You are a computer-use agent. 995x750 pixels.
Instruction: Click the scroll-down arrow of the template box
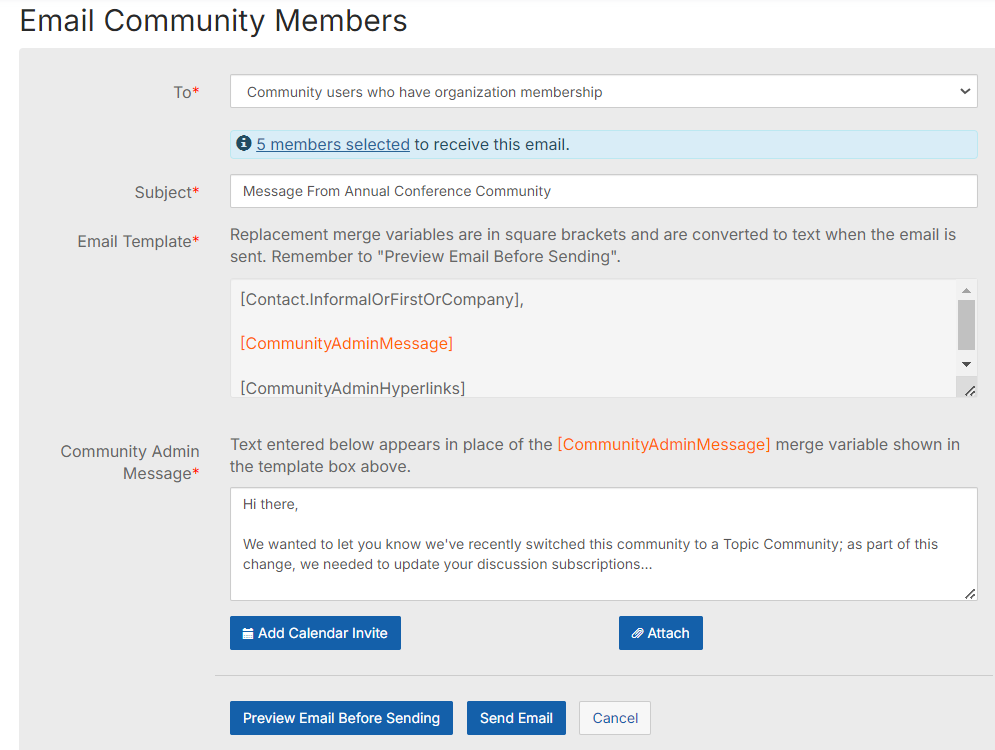(966, 363)
